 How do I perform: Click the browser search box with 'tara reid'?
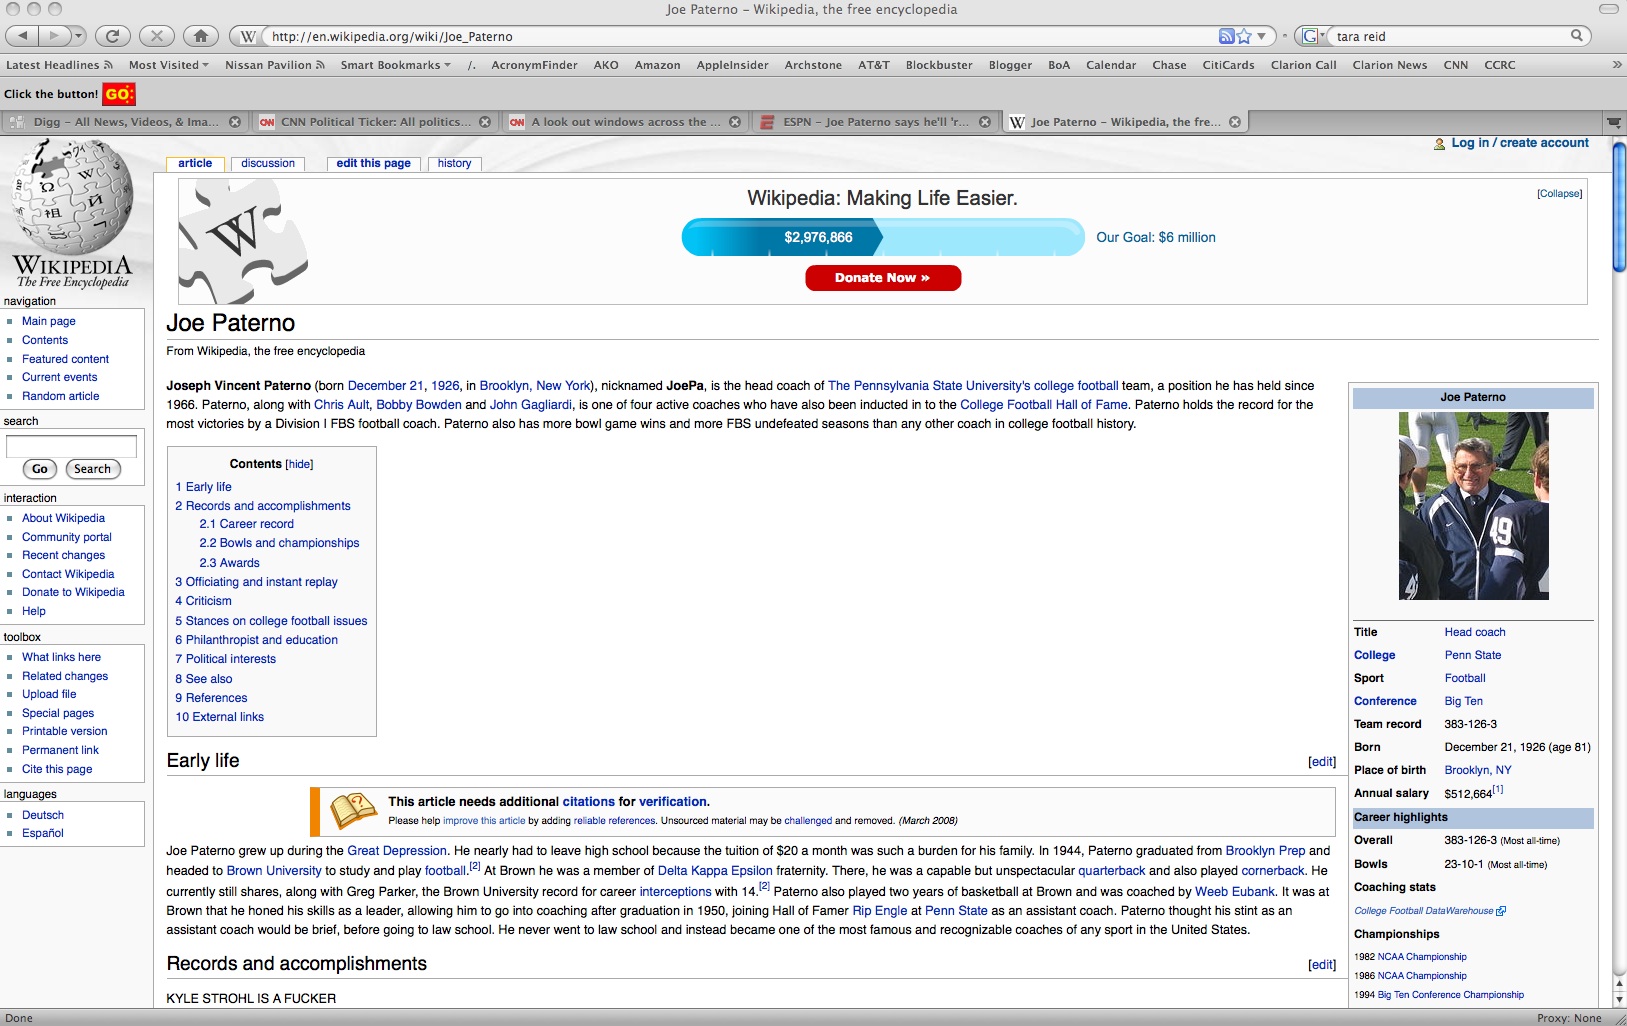tap(1450, 36)
